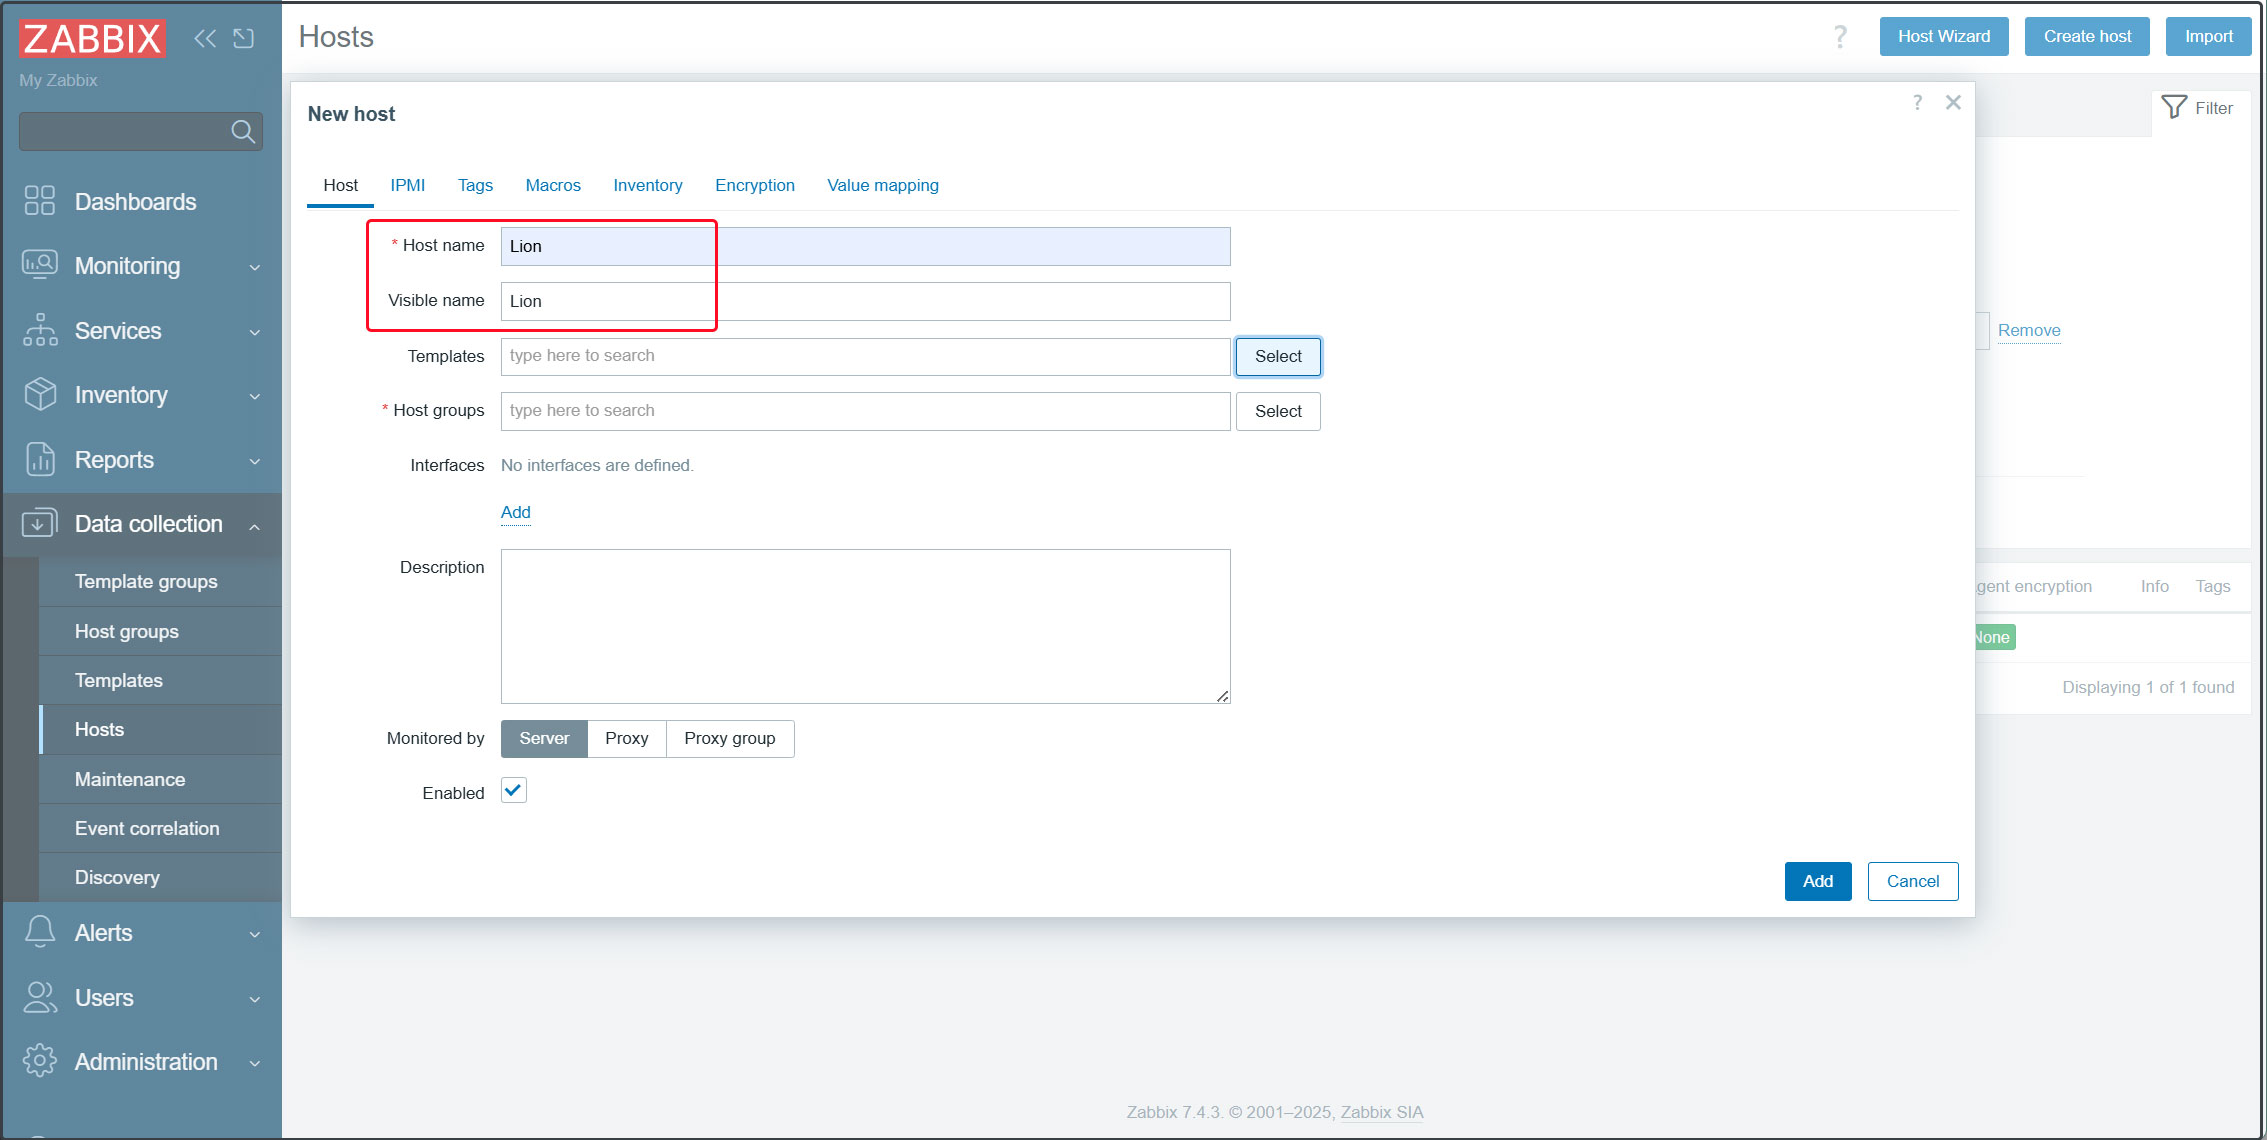Collapse the sidebar with double-chevron icon
The height and width of the screenshot is (1140, 2267).
pos(205,38)
